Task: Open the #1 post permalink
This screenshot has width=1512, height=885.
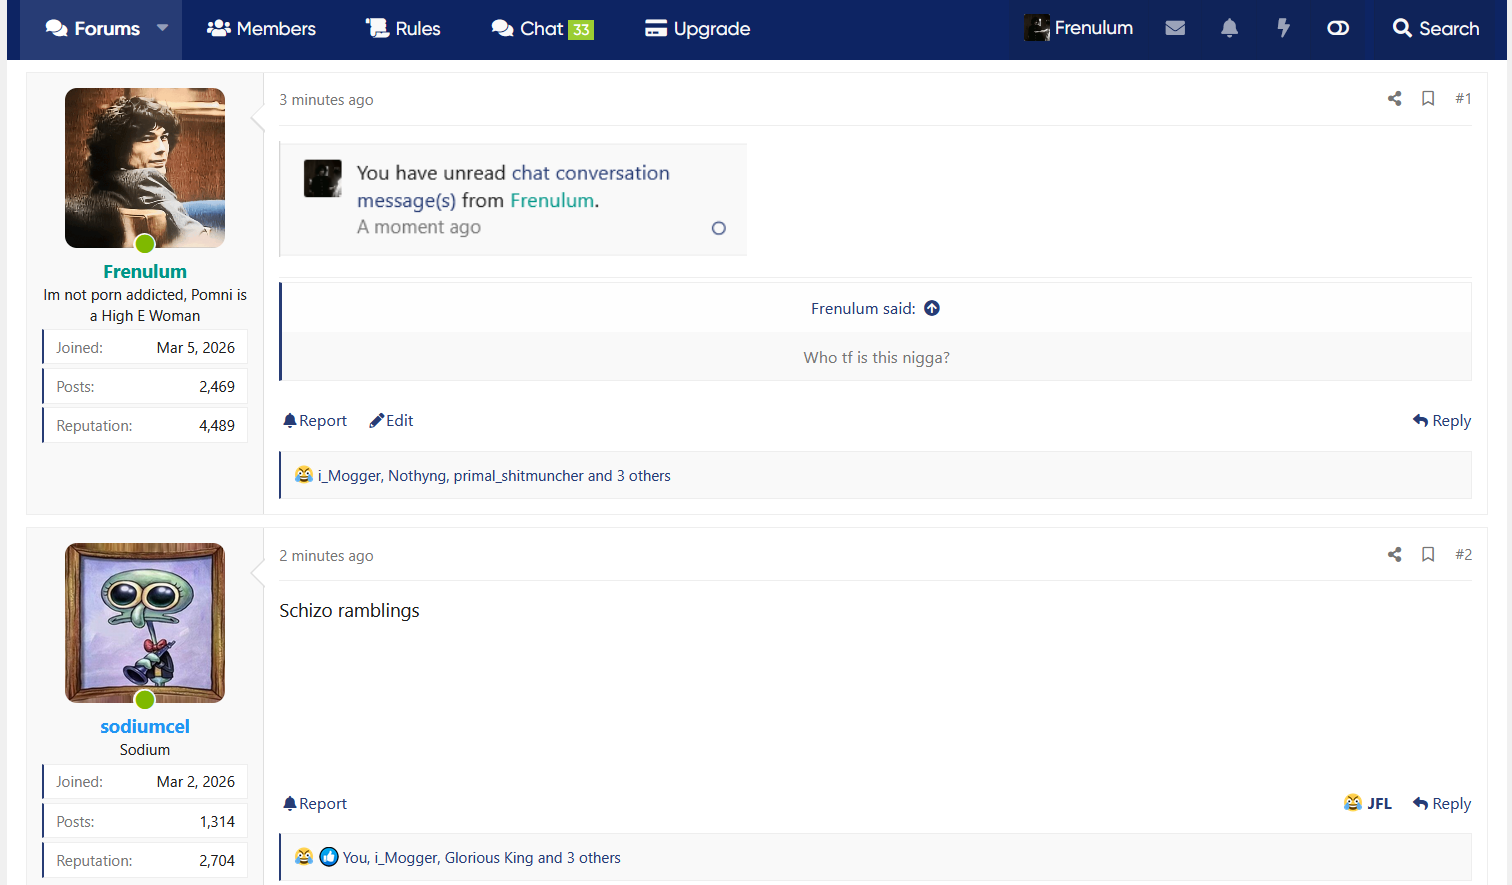Action: point(1463,98)
